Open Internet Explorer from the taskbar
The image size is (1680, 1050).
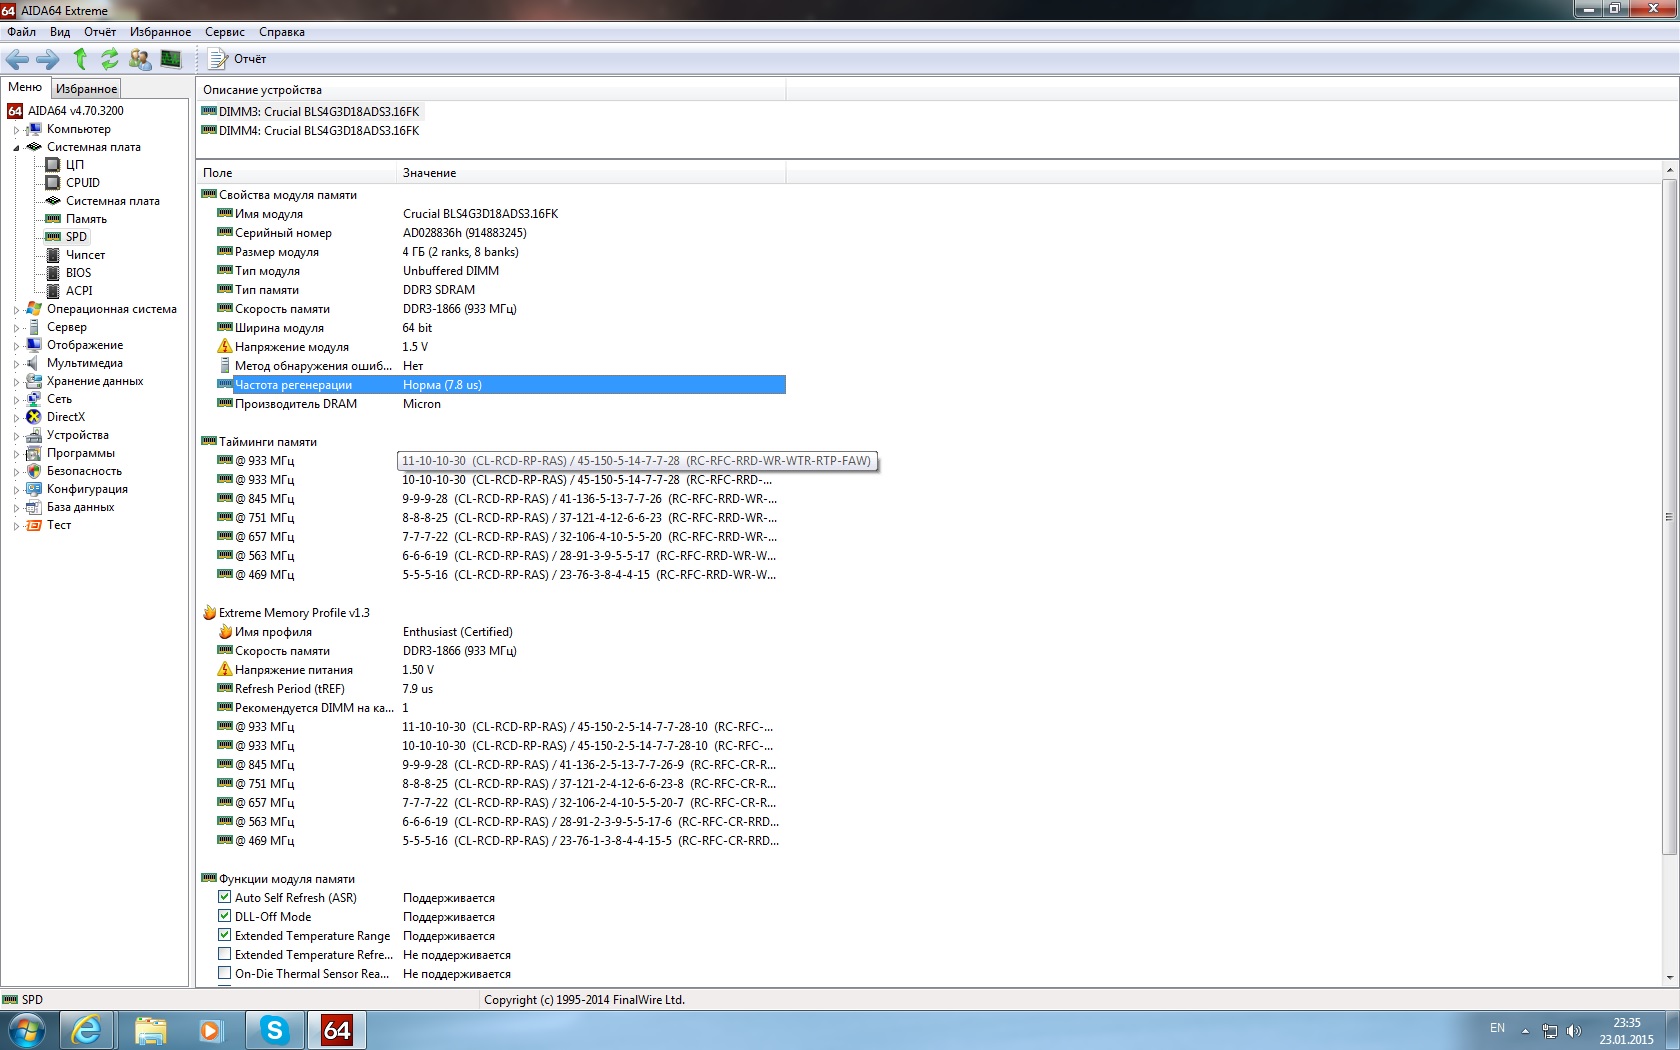pyautogui.click(x=88, y=1029)
